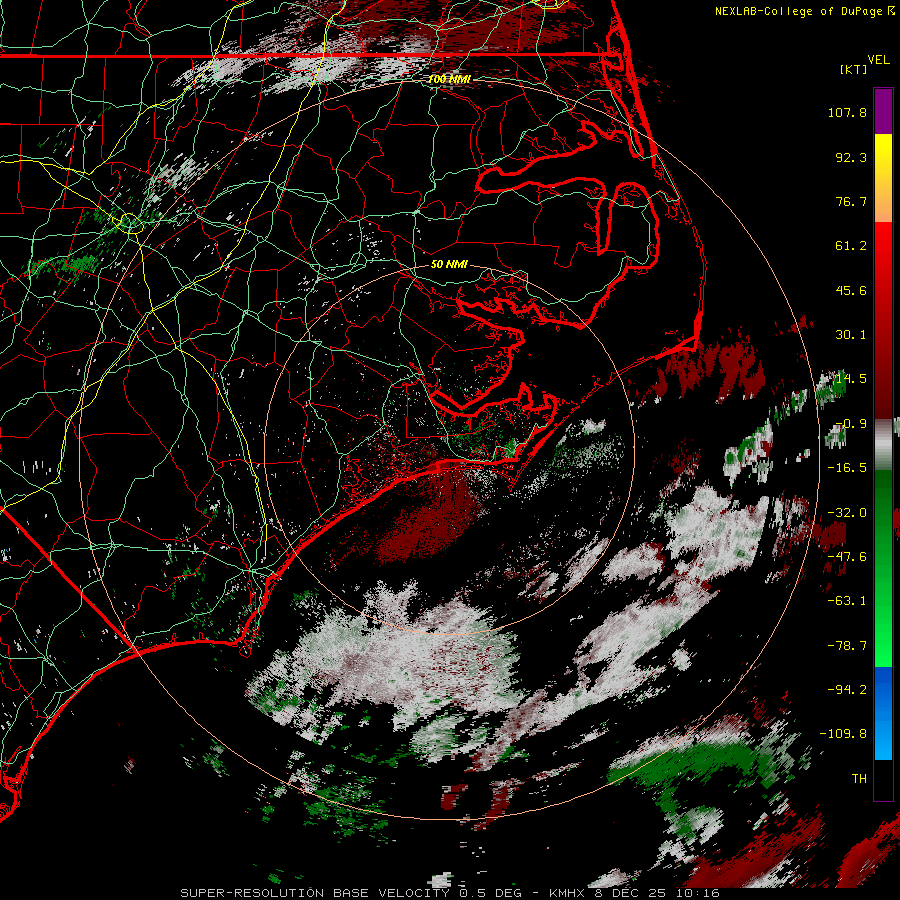Image resolution: width=900 pixels, height=900 pixels.
Task: Pick the purple segment of the color bar
Action: 883,111
